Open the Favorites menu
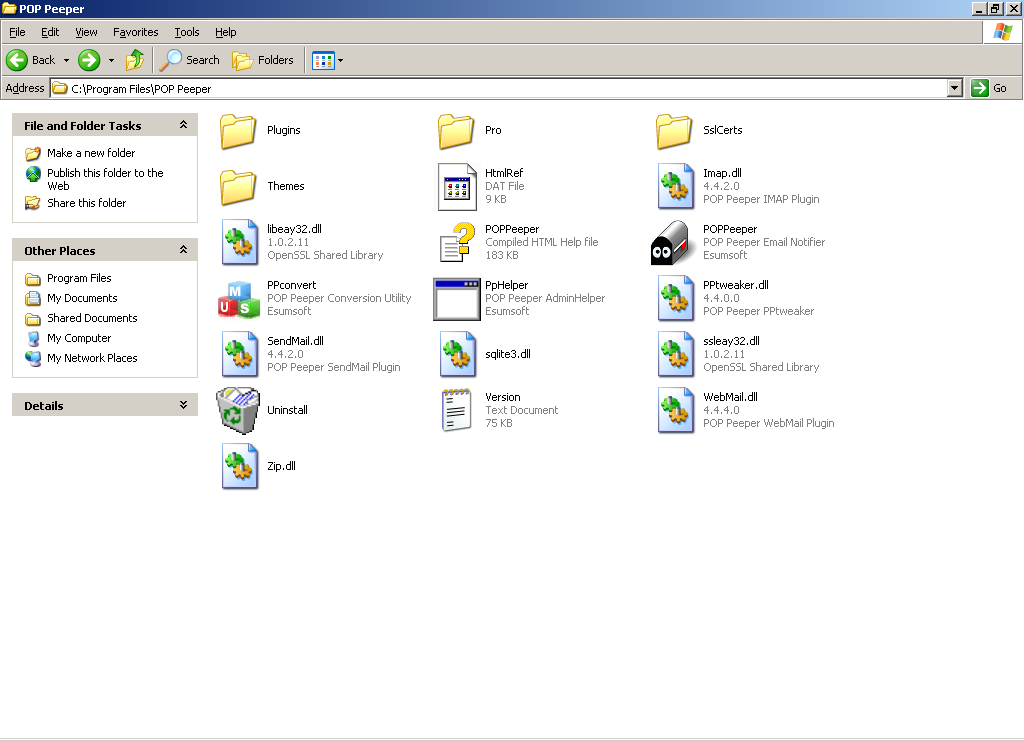Image resolution: width=1024 pixels, height=742 pixels. pos(135,32)
